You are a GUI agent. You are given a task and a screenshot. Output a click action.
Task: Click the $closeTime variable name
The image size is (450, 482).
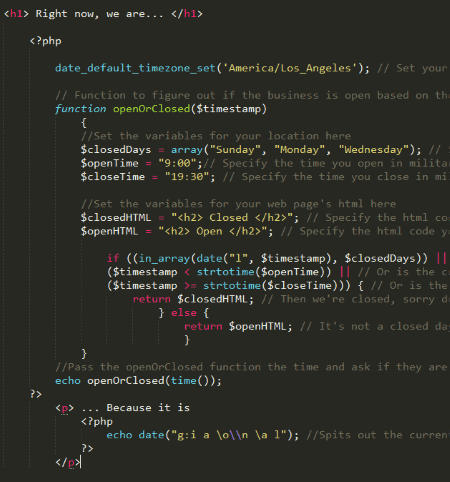tap(113, 177)
